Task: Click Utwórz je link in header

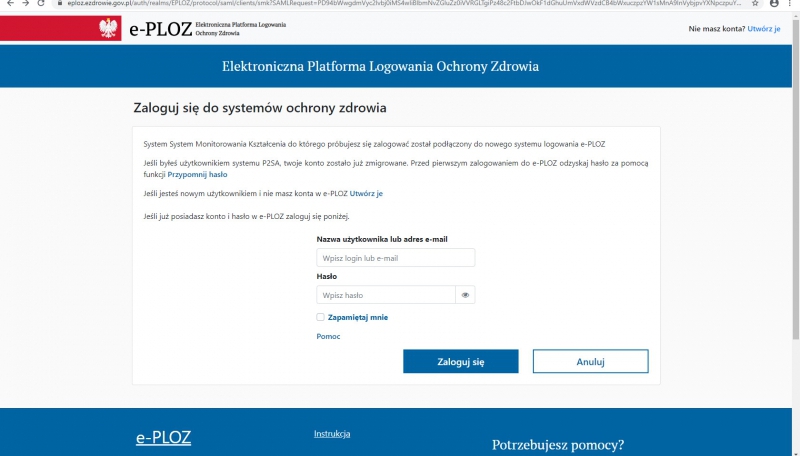Action: point(763,29)
